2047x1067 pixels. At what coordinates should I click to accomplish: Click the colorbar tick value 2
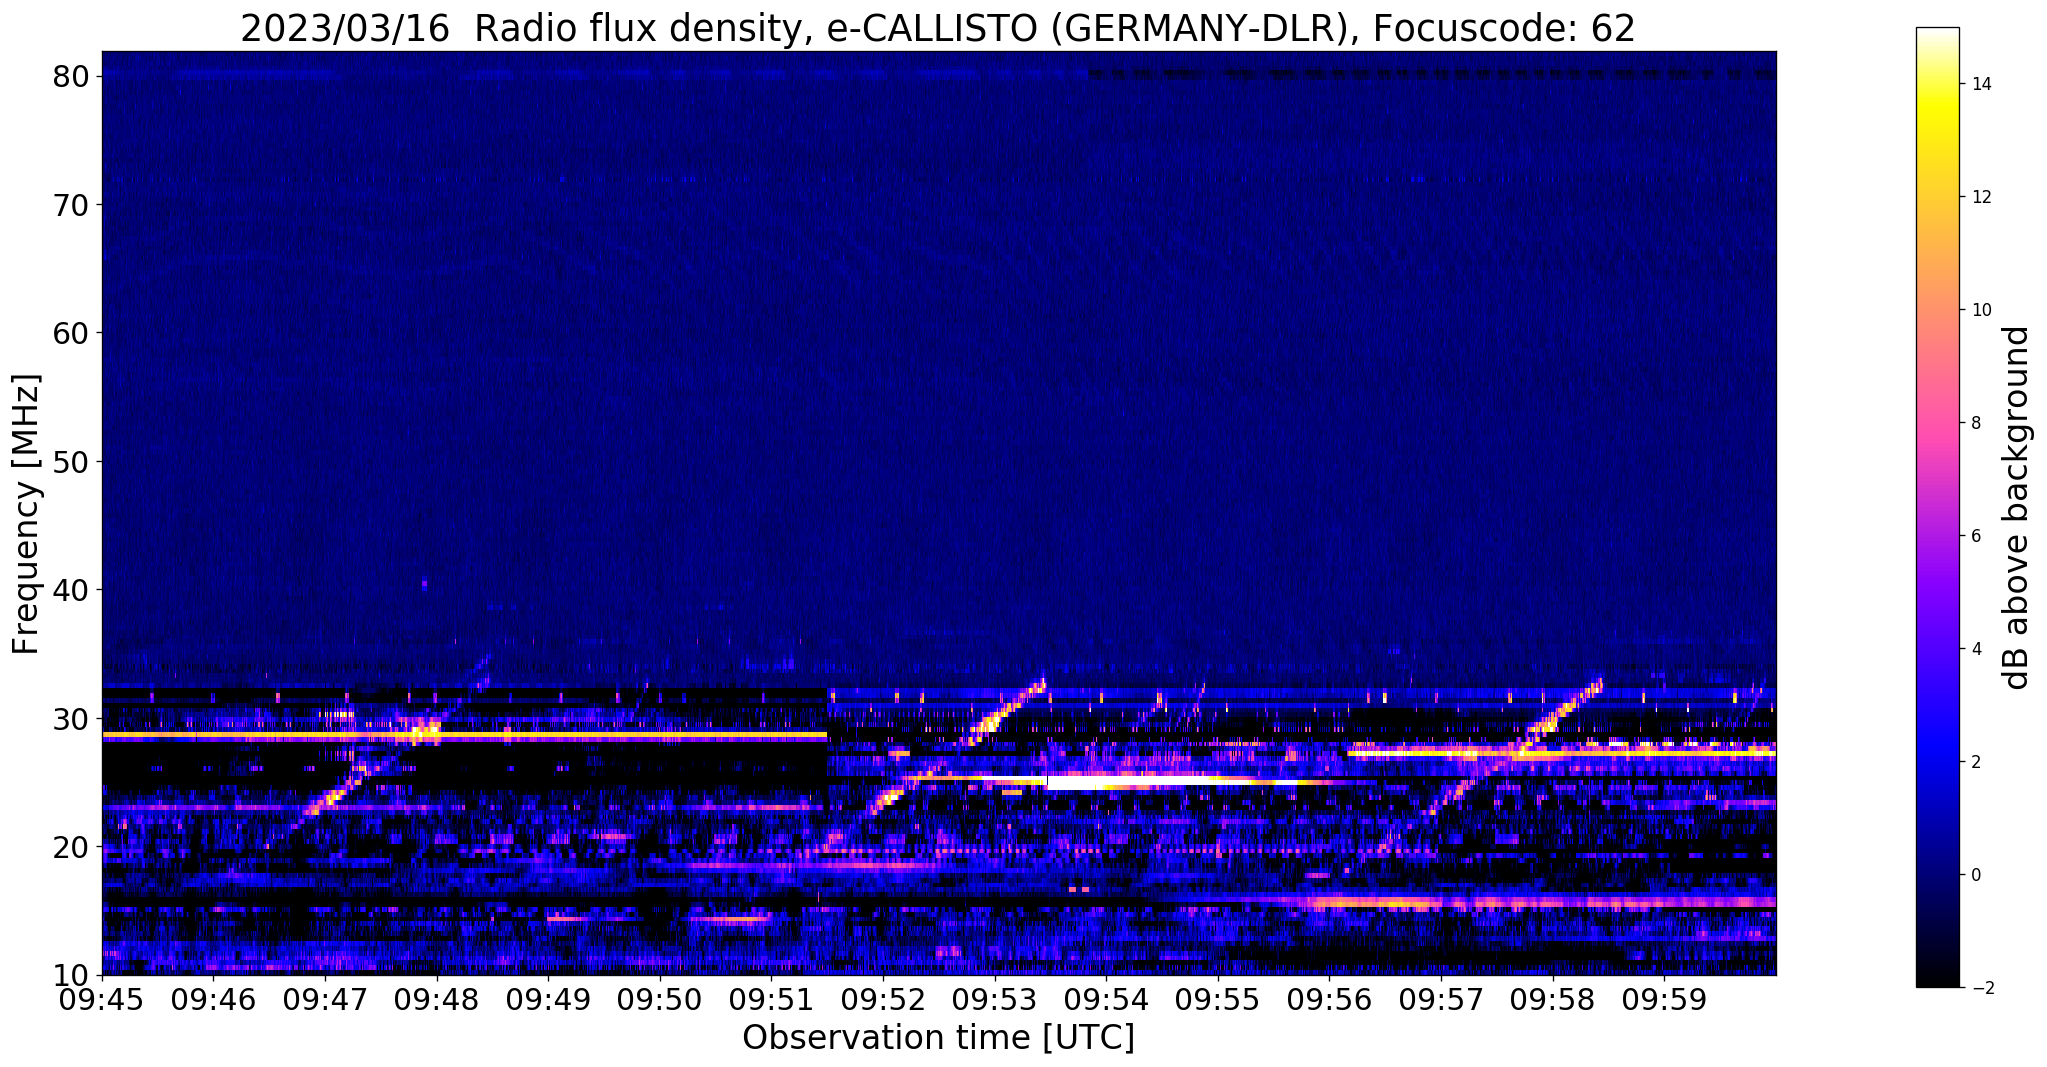(1975, 762)
